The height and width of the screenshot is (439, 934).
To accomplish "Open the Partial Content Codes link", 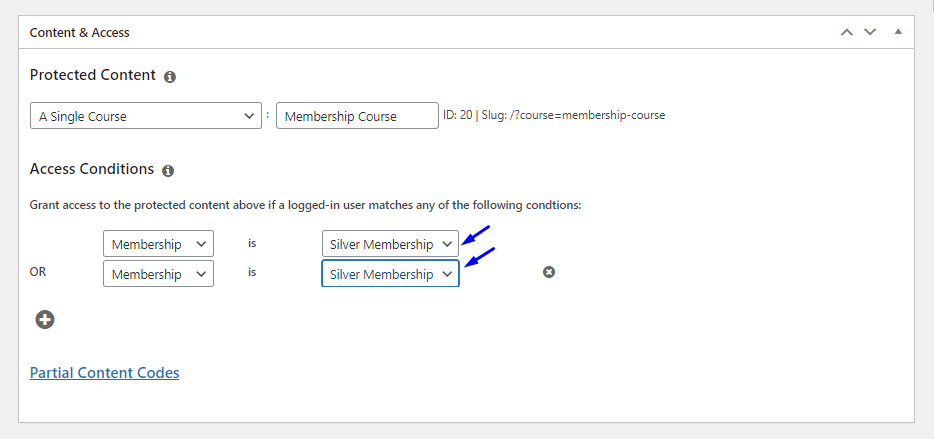I will [x=104, y=373].
